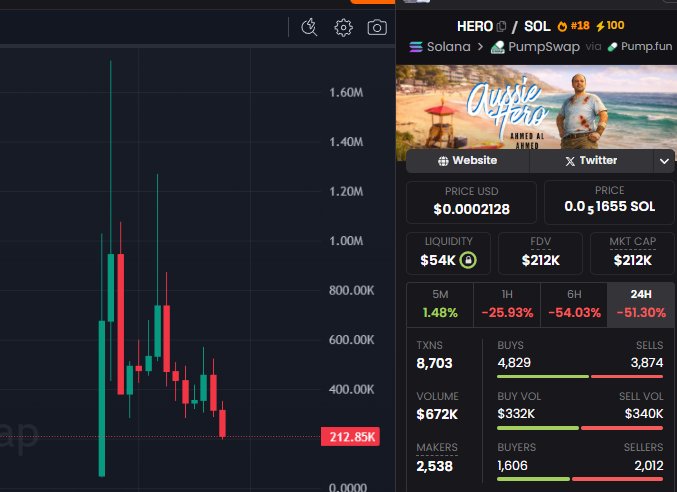Click the BUYS 4,829 value
This screenshot has height=492, width=677.
(x=514, y=363)
